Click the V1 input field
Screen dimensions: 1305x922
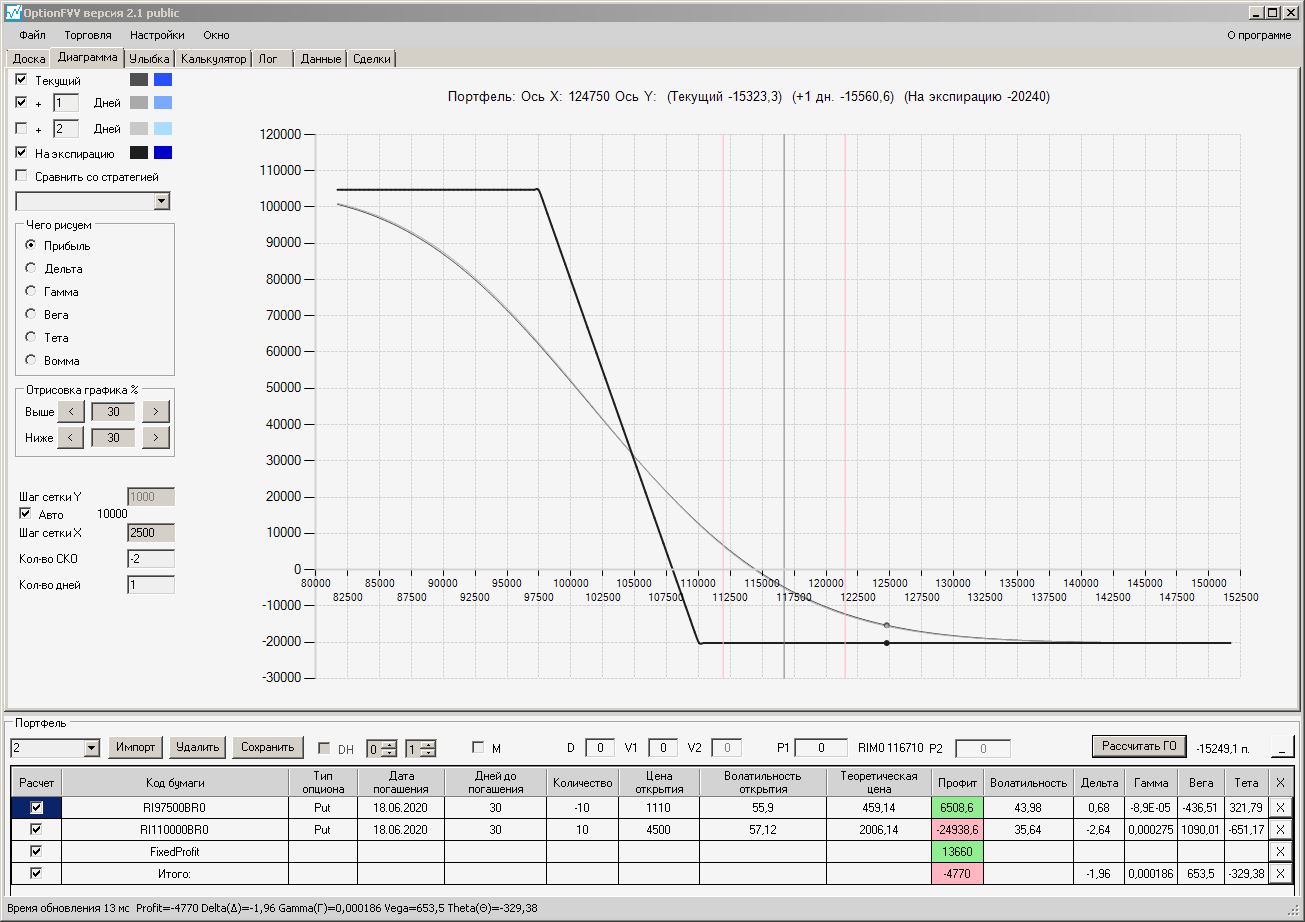click(663, 748)
